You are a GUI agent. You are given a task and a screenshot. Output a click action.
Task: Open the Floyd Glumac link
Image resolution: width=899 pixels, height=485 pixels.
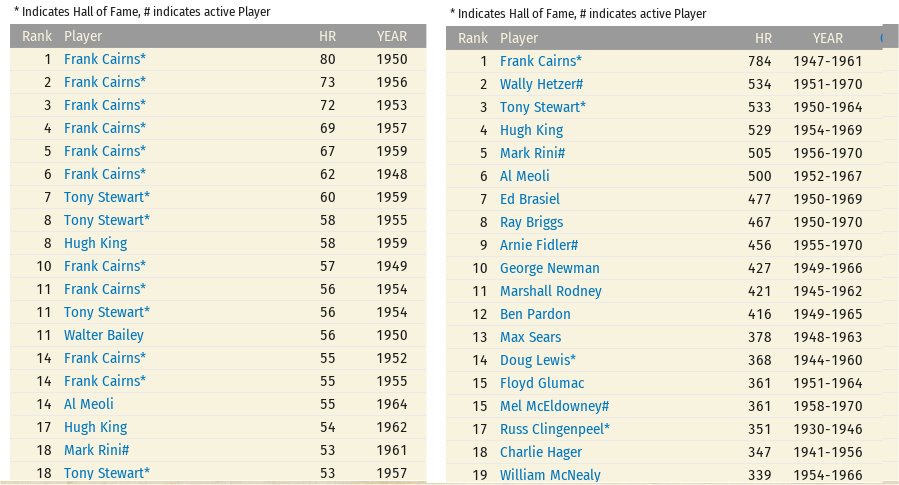pos(541,383)
